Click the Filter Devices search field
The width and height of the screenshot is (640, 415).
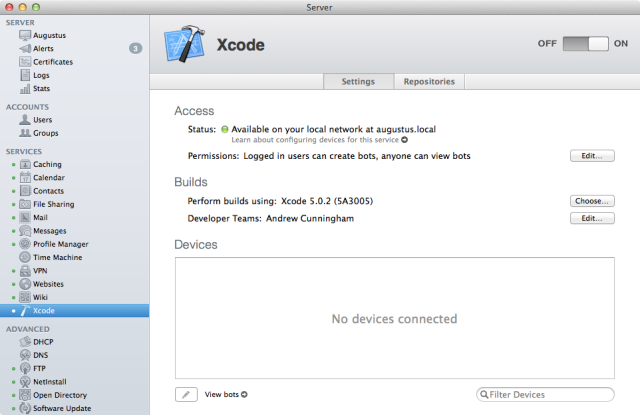[545, 395]
